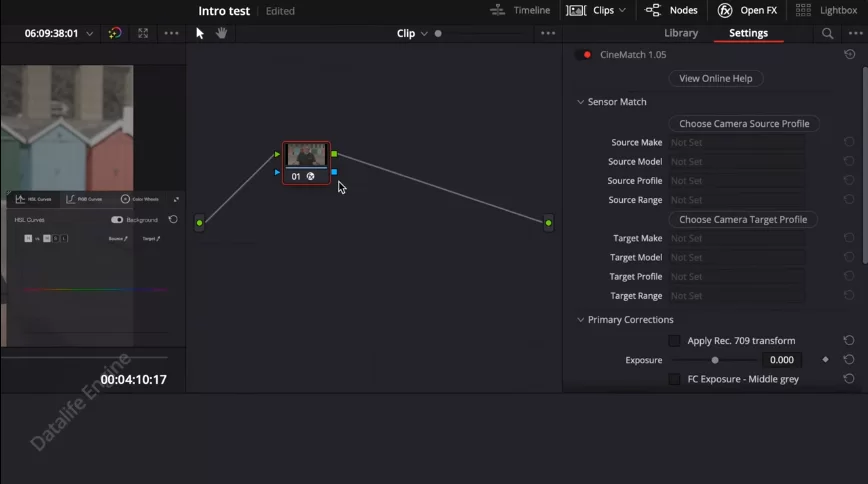The height and width of the screenshot is (484, 868).
Task: Open the node editor three-dot options menu
Action: pyautogui.click(x=547, y=33)
